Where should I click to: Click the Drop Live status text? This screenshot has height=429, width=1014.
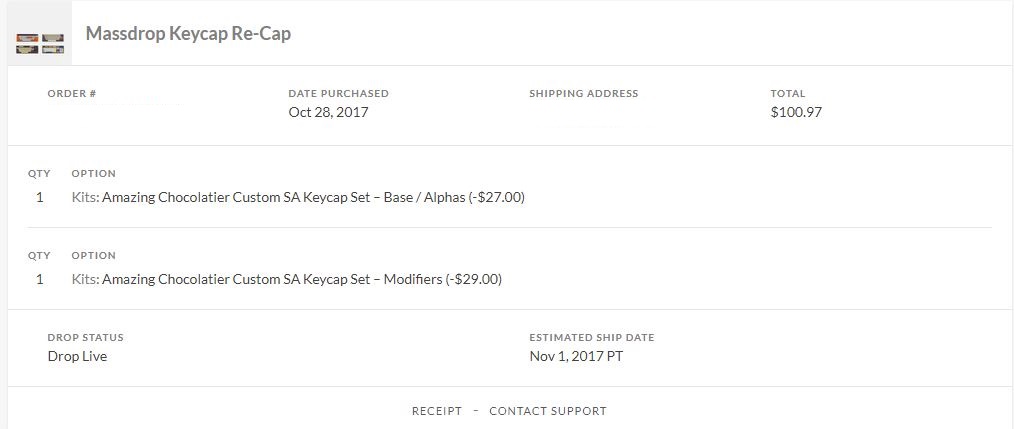[x=78, y=357]
